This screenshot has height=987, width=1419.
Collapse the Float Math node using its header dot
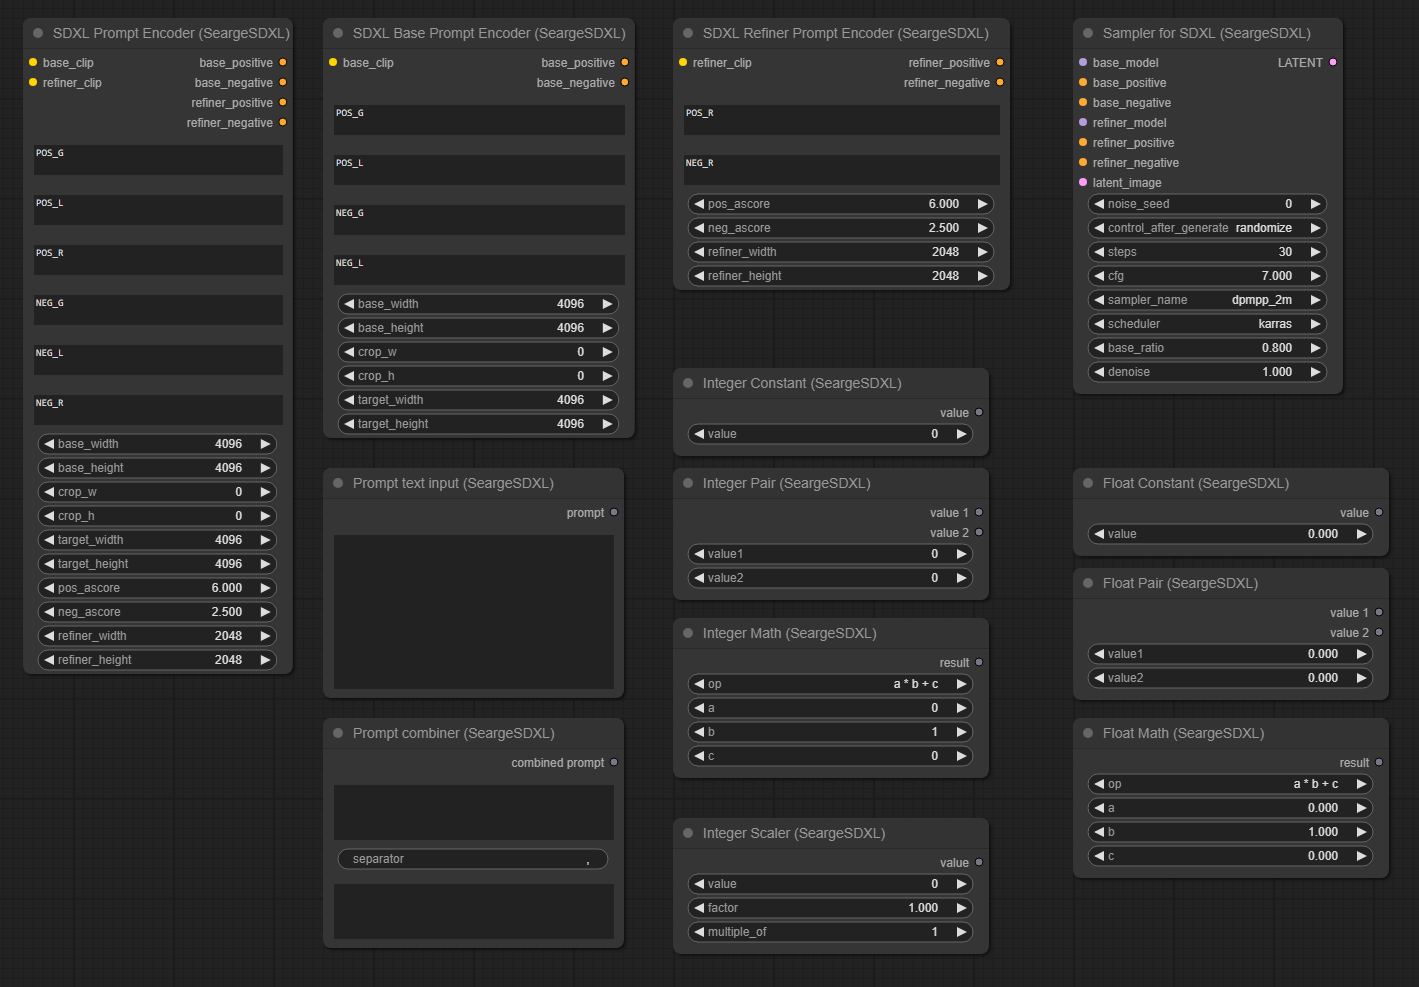tap(1088, 733)
